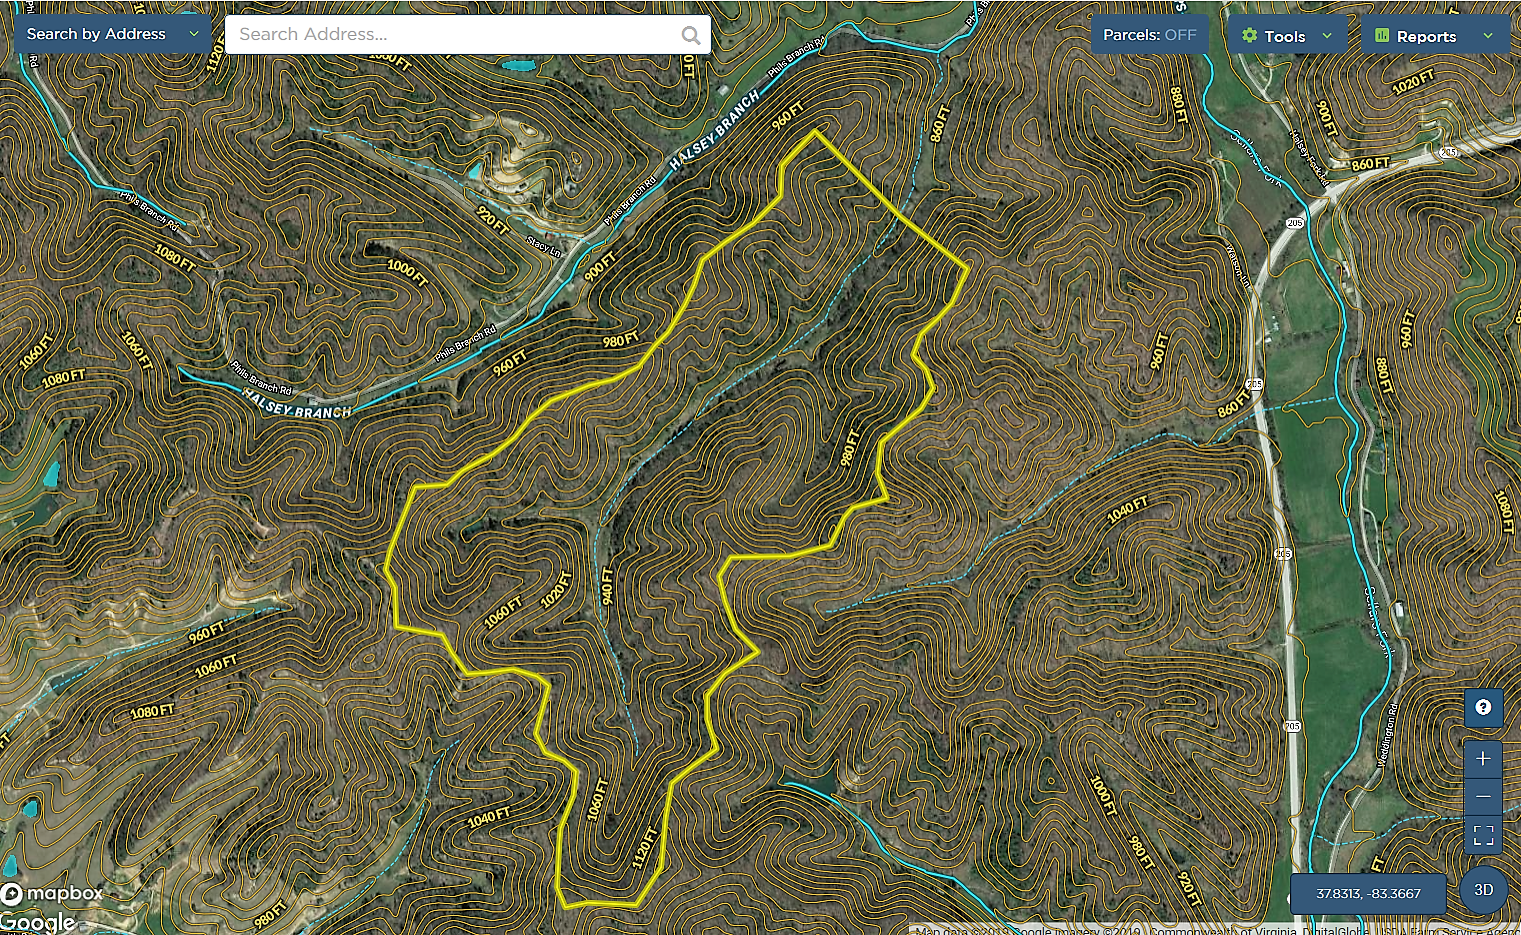This screenshot has height=935, width=1521.
Task: Expand the Search by Address dropdown
Action: click(x=193, y=34)
